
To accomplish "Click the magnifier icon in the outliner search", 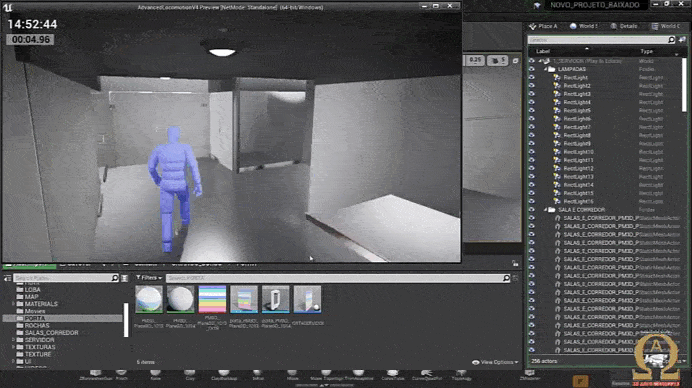I will 671,40.
